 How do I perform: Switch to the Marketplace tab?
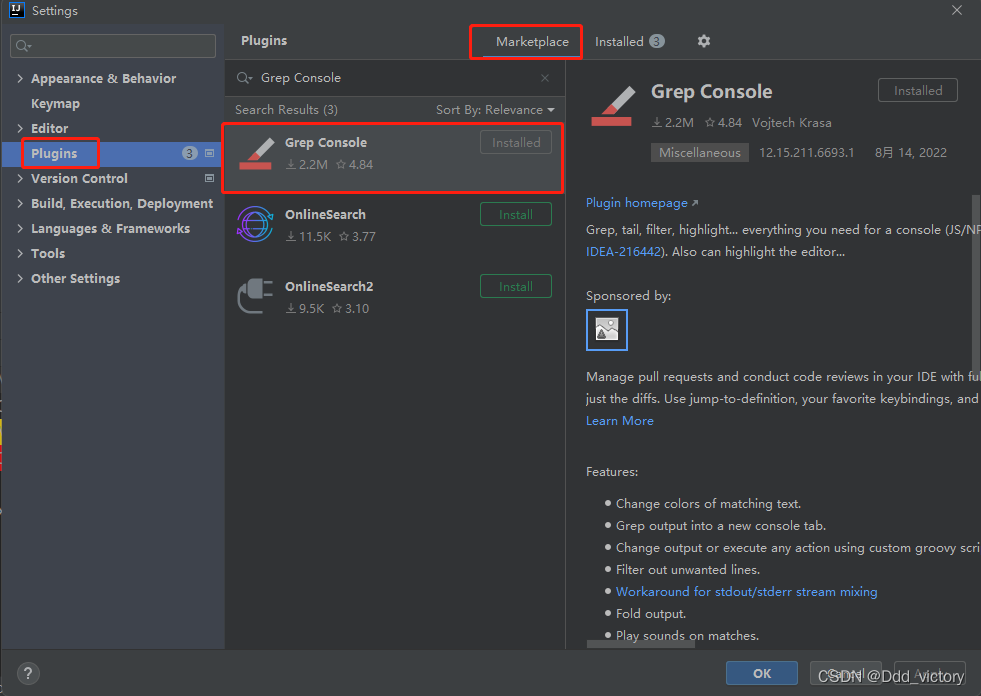532,42
